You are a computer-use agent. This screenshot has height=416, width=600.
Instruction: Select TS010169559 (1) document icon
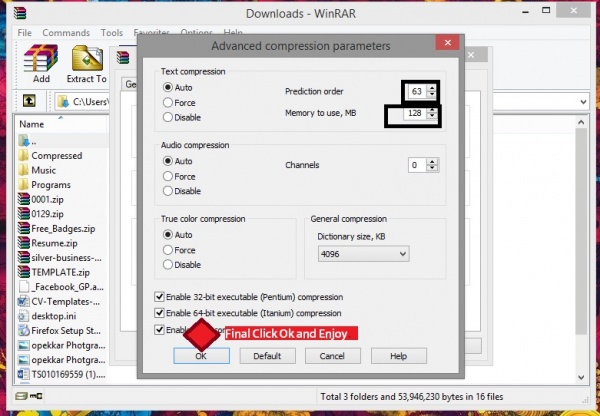click(24, 374)
